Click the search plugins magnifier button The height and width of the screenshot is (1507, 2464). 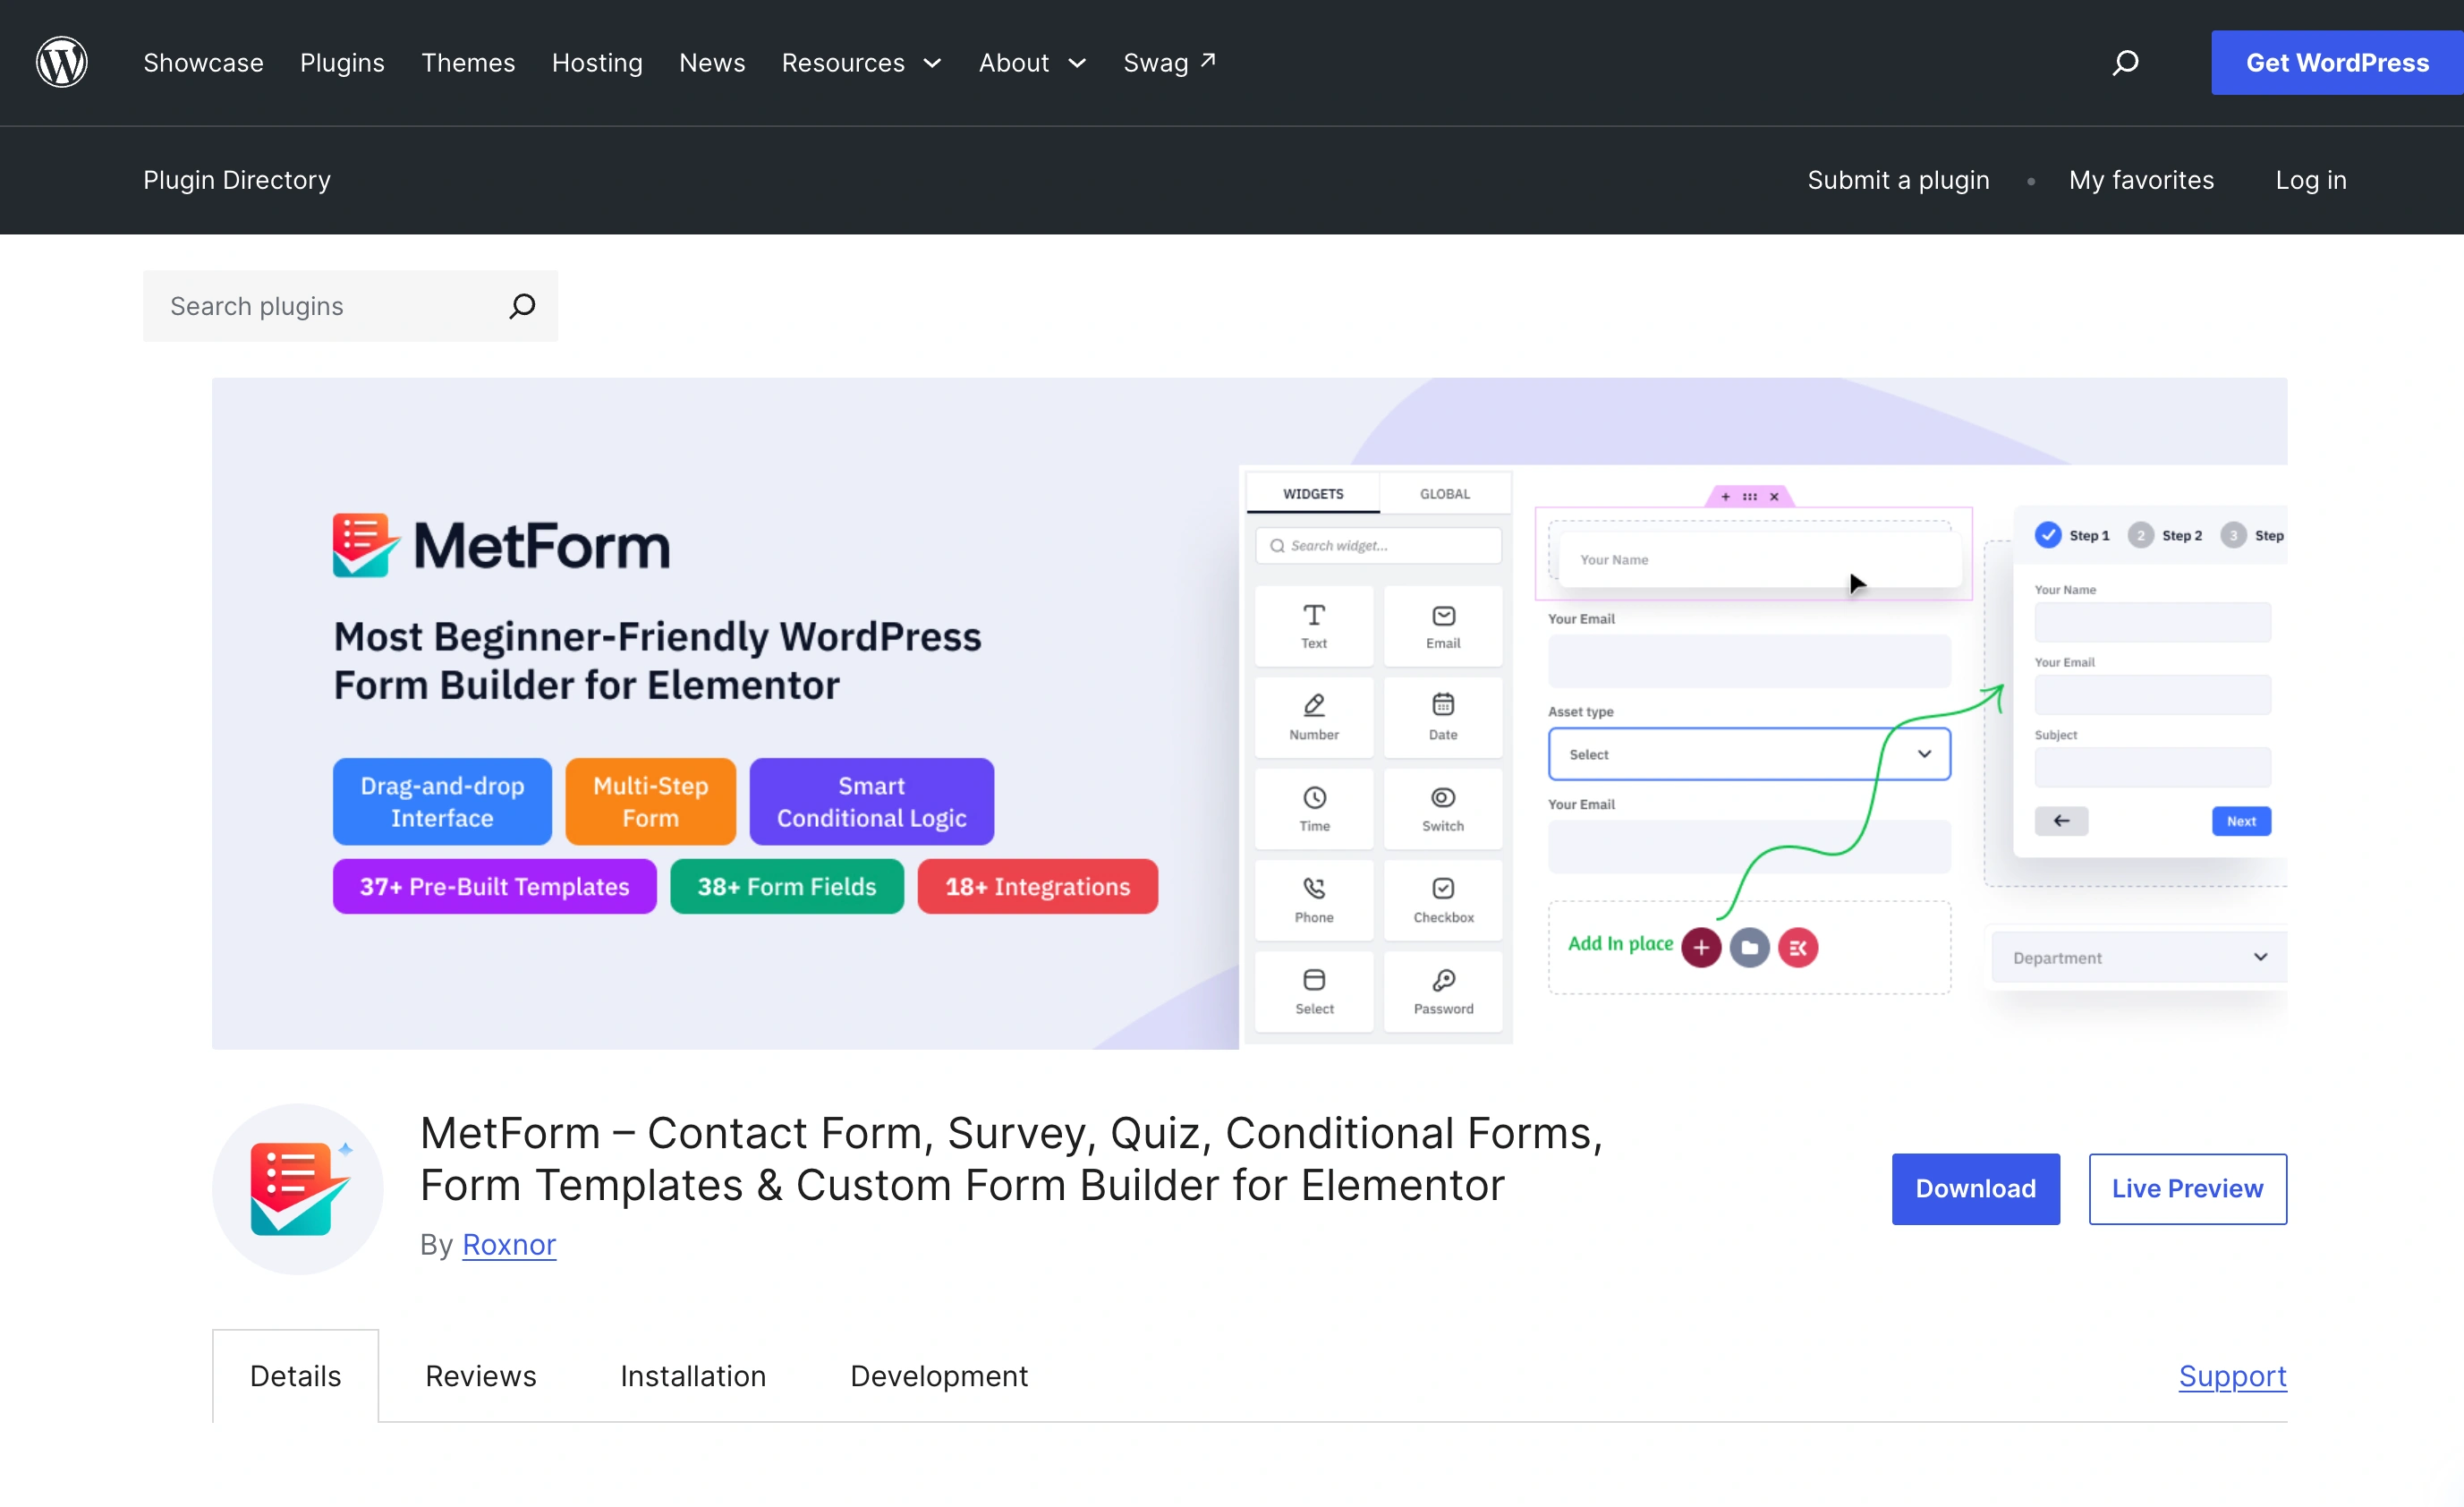[522, 306]
